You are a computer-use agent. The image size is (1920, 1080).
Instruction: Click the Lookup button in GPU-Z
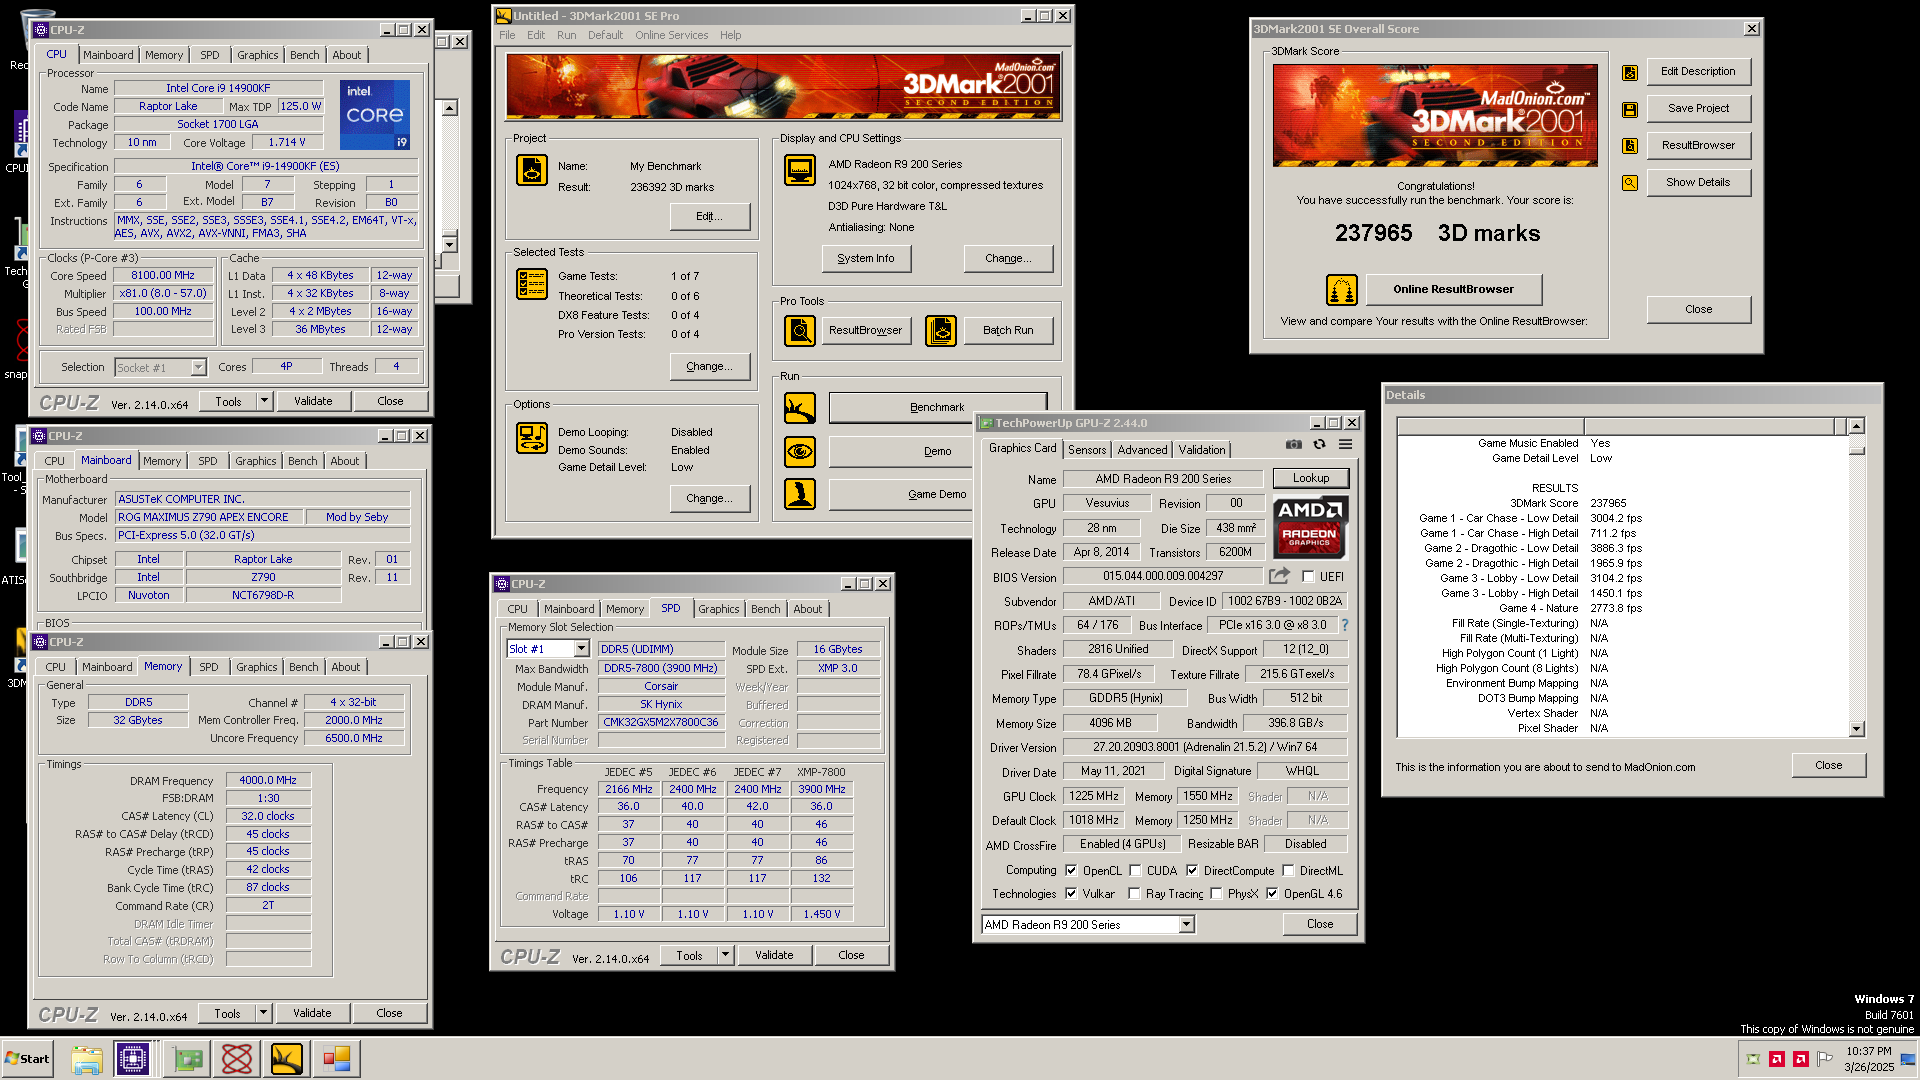(x=1310, y=478)
